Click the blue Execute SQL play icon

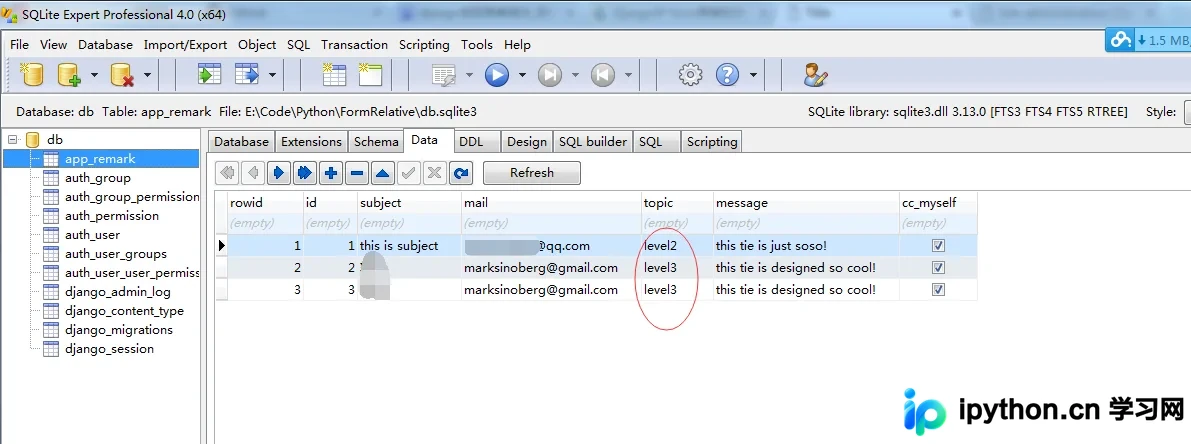coord(497,74)
